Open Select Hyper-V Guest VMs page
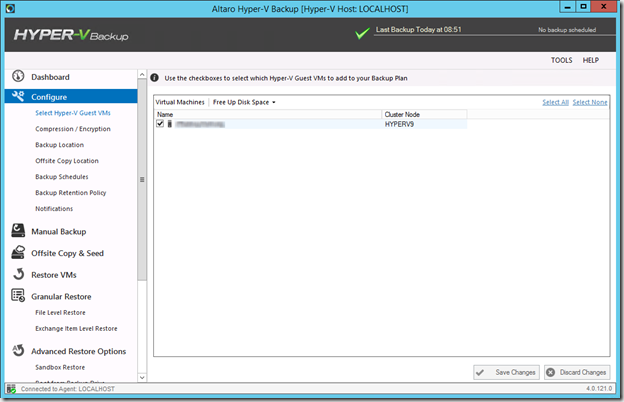624x402 pixels. tap(73, 113)
